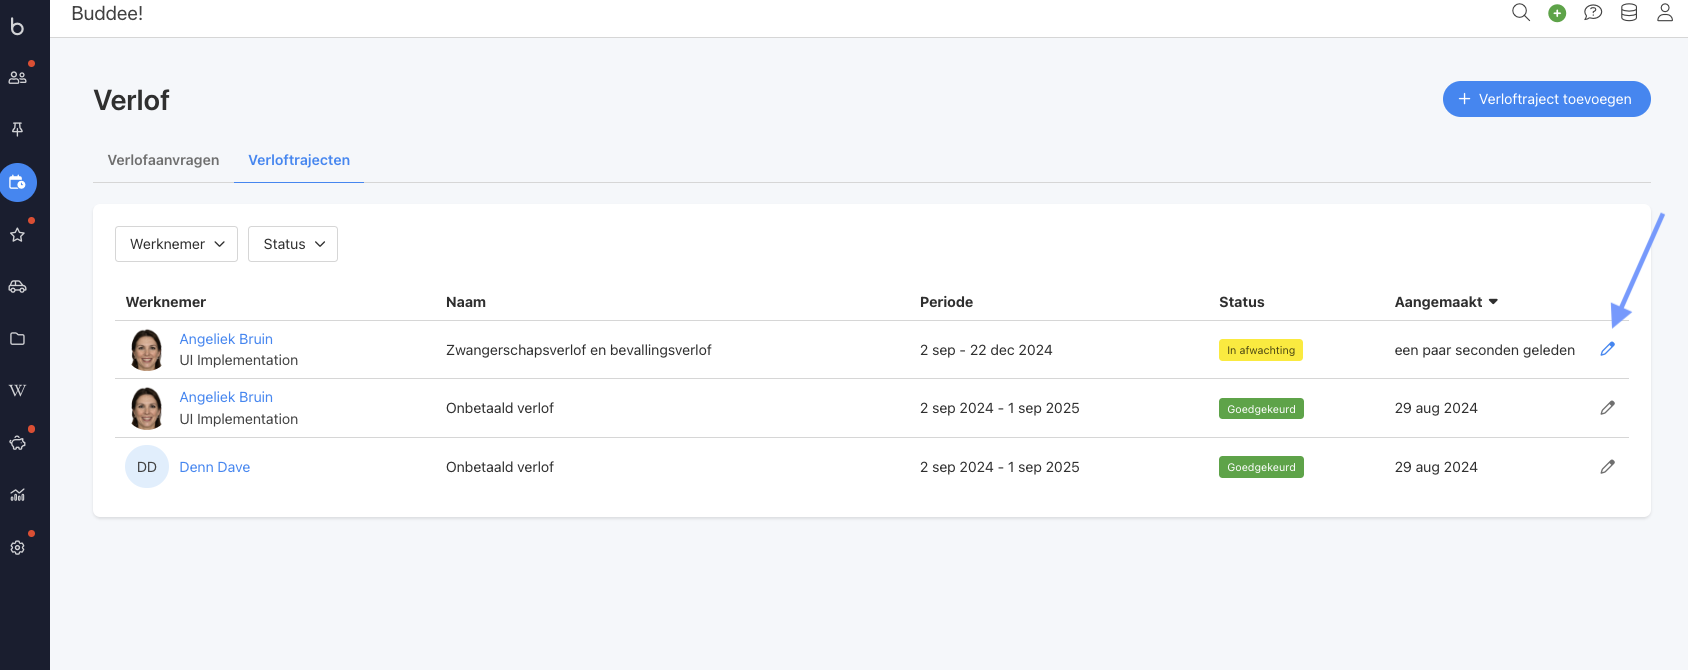
Task: Open the help chat bubble icon
Action: coord(1593,13)
